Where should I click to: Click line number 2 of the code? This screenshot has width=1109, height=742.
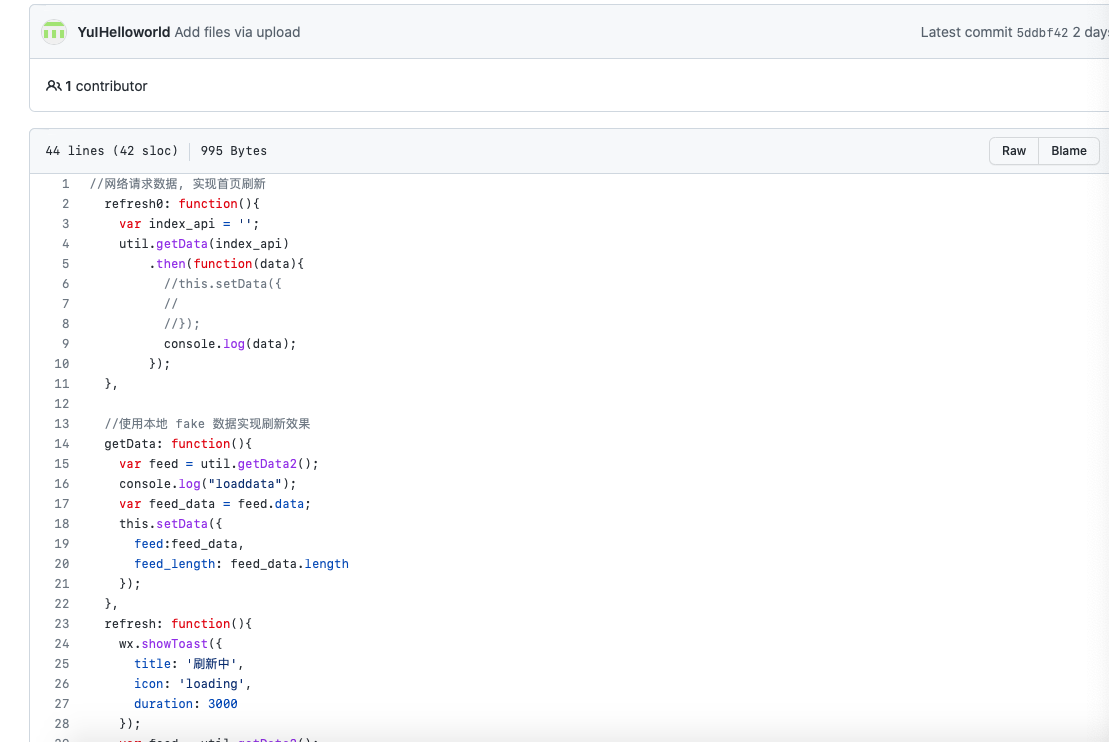65,204
